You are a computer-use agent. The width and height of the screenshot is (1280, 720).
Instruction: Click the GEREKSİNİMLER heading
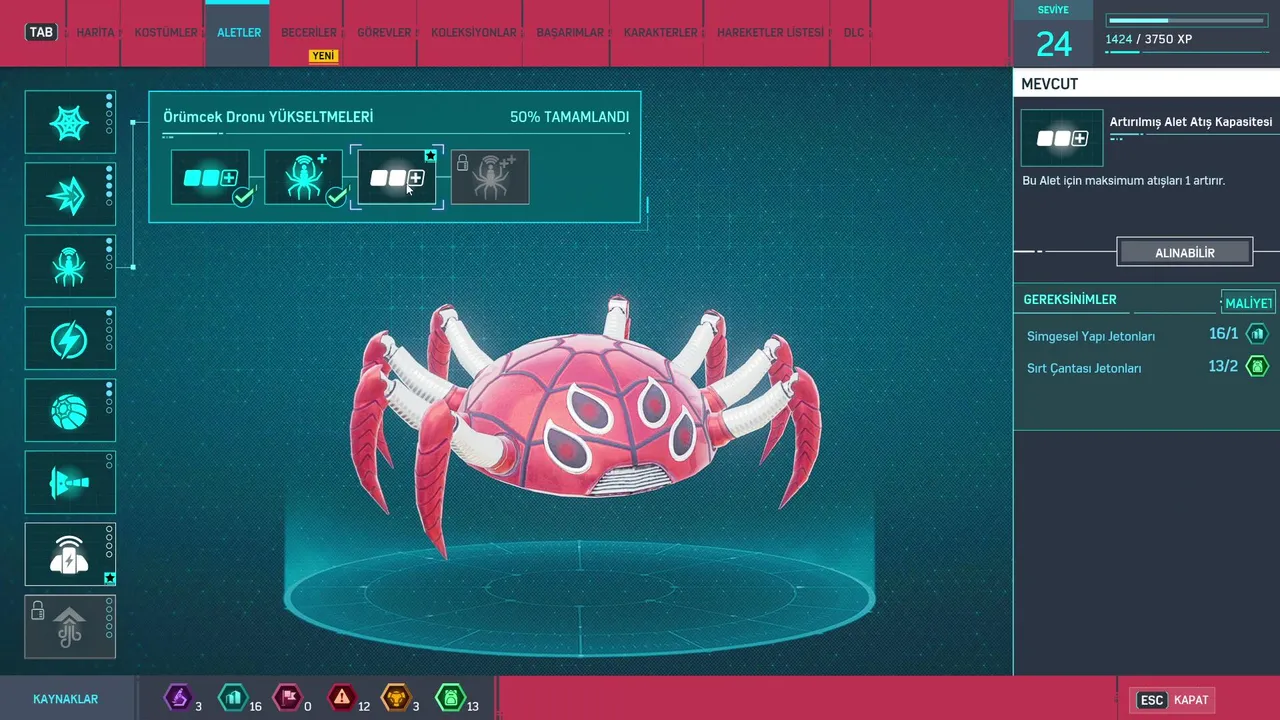[1070, 299]
